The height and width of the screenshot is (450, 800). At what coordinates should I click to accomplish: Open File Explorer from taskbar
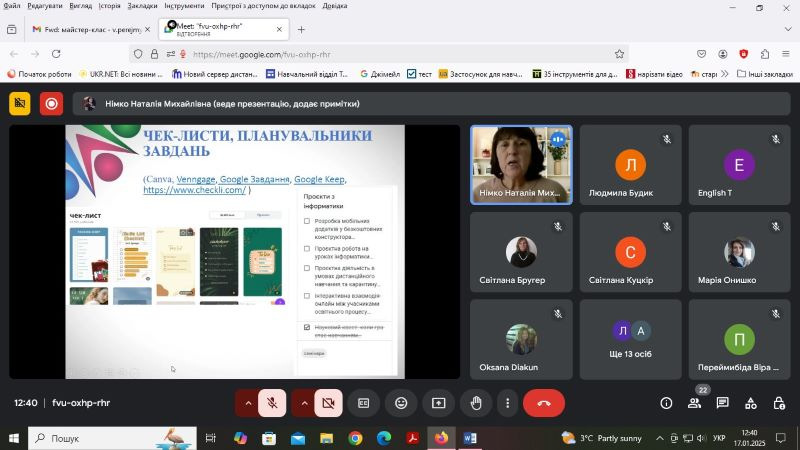pos(327,438)
